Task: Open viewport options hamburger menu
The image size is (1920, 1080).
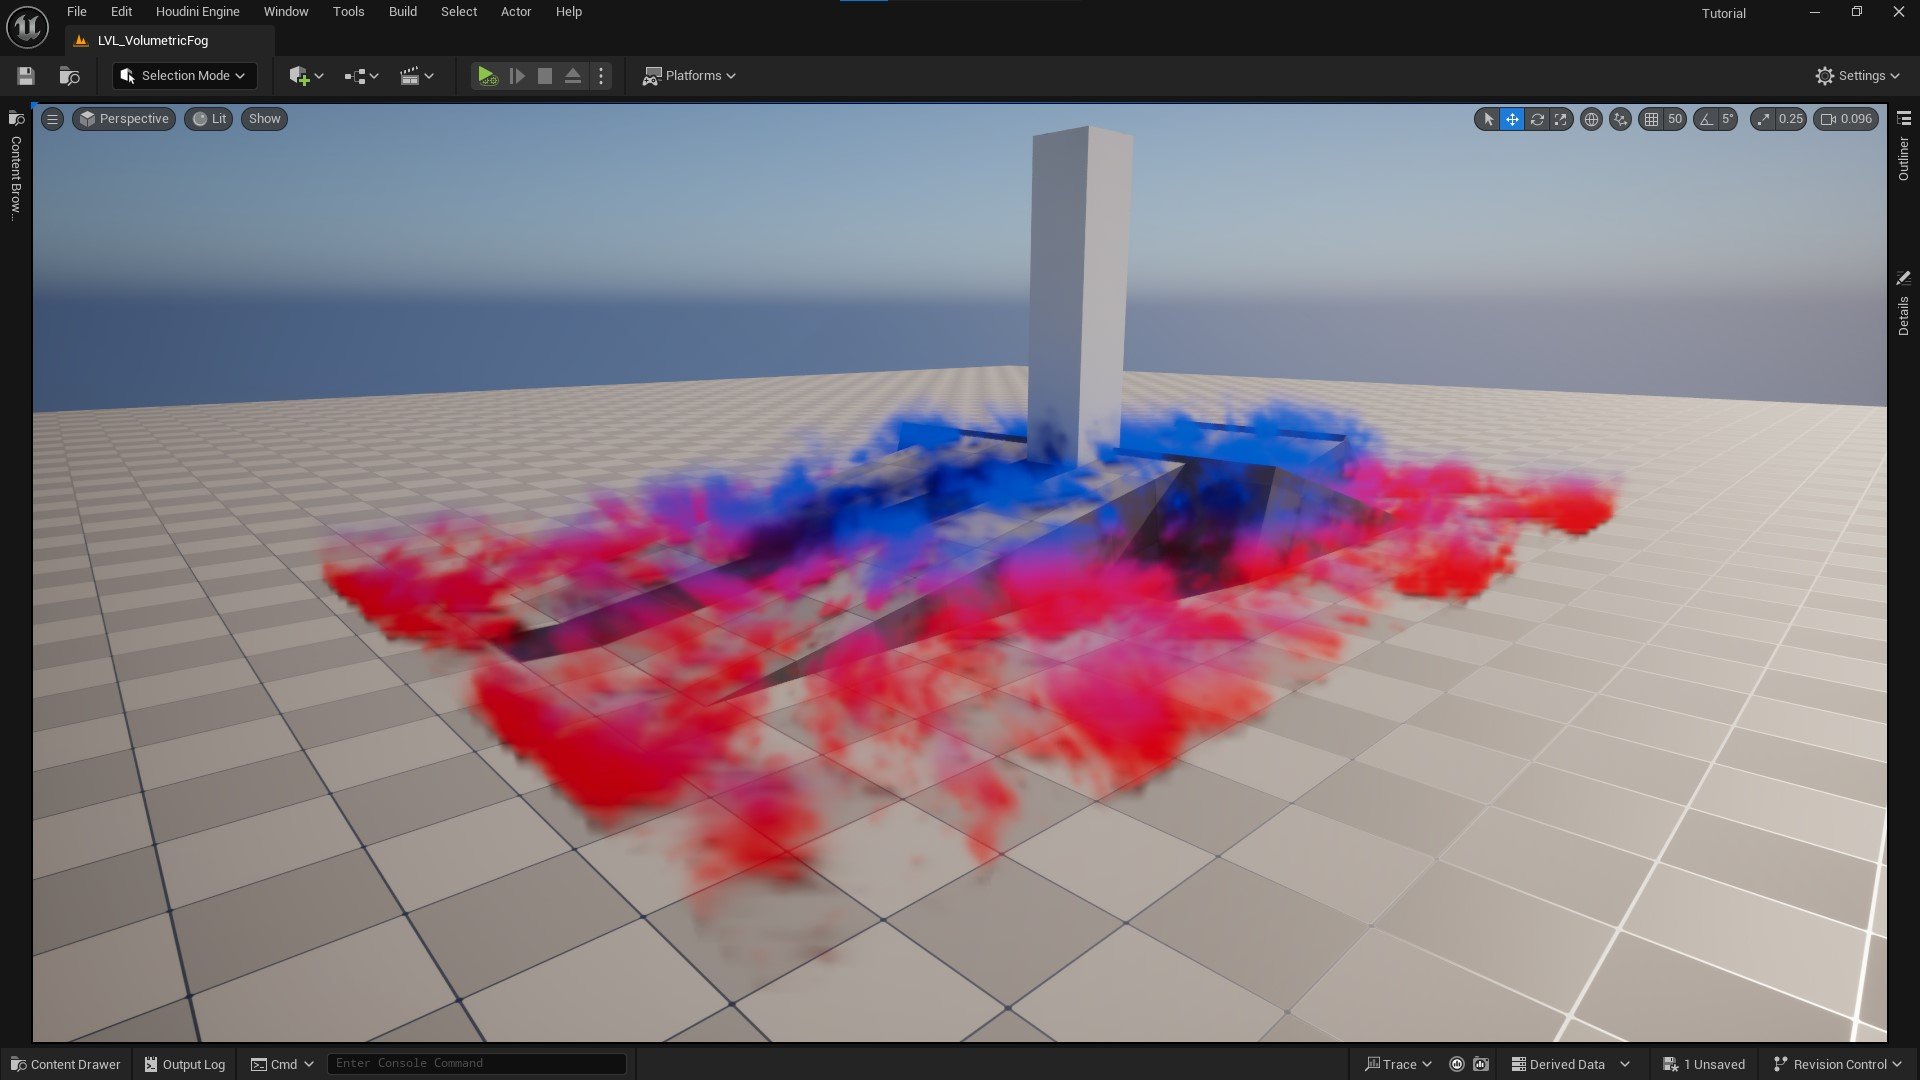Action: click(x=52, y=119)
